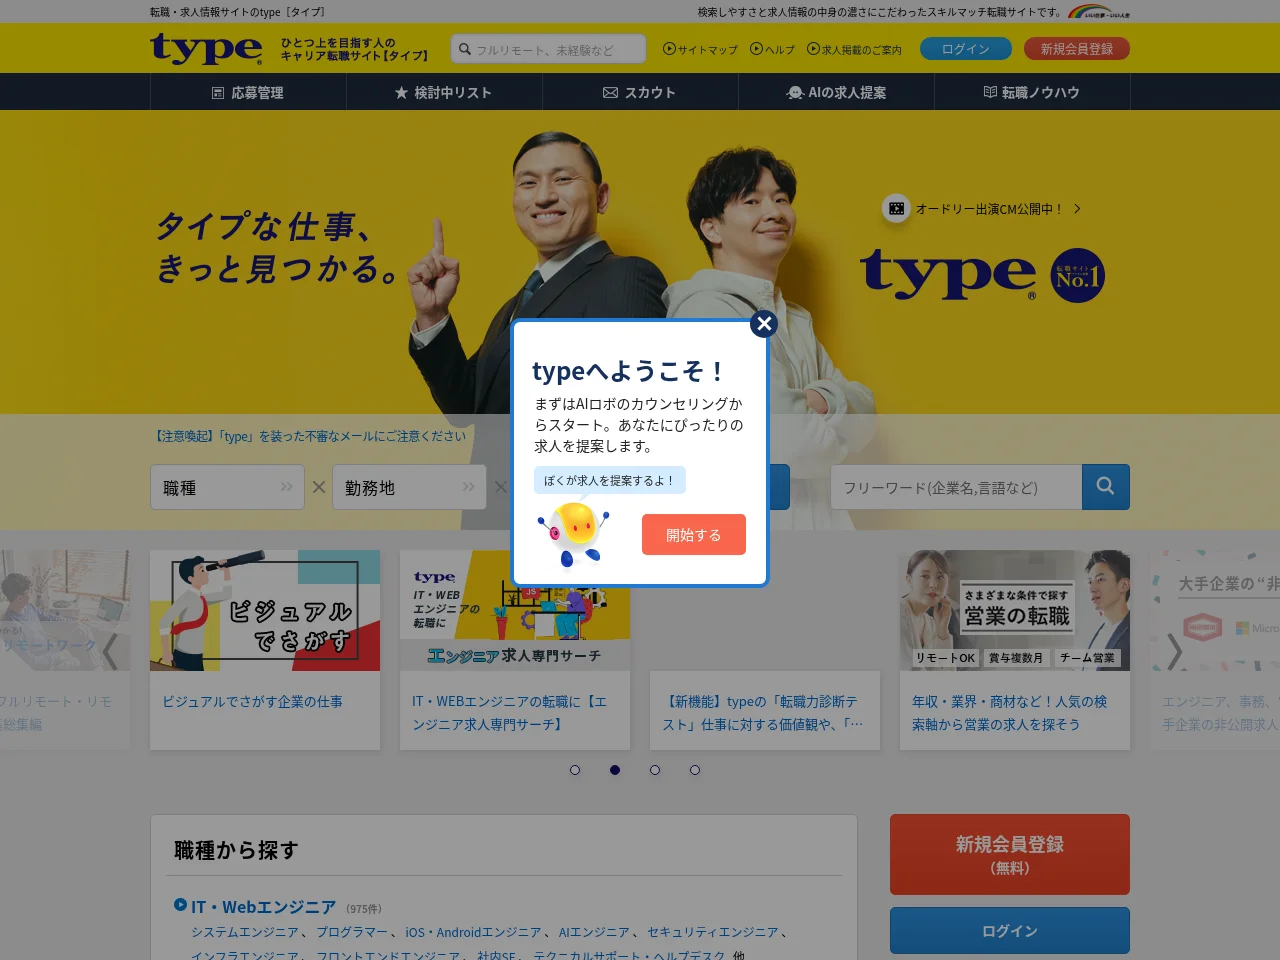Select fourth carousel pagination dot

695,770
